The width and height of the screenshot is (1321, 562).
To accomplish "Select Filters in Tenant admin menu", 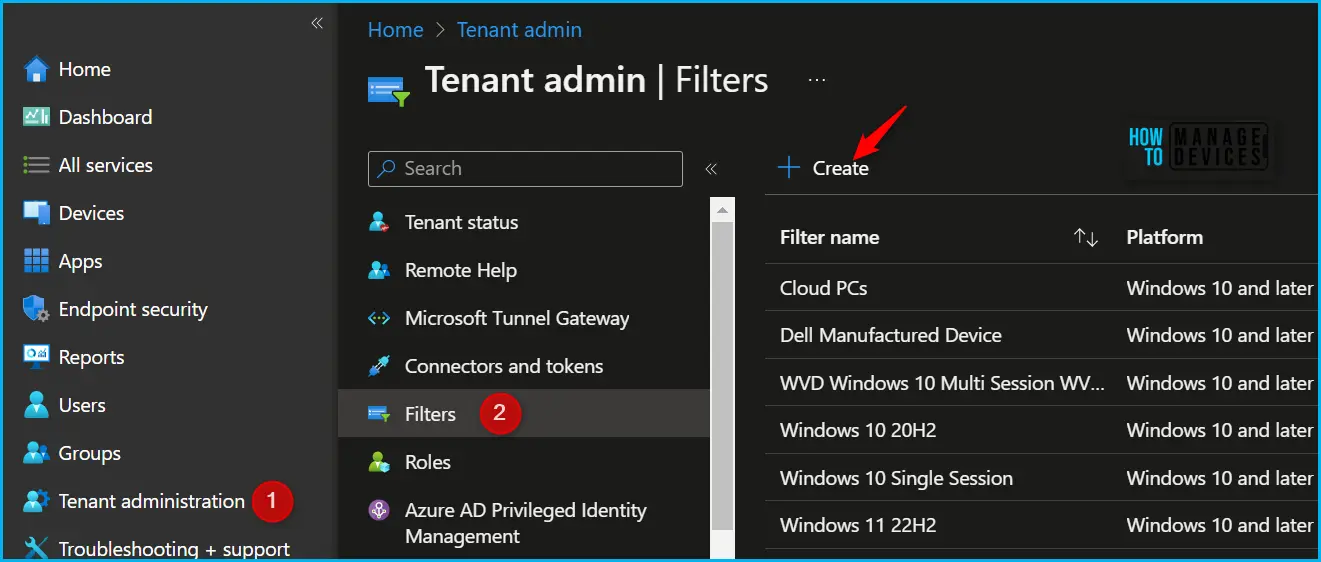I will point(524,414).
